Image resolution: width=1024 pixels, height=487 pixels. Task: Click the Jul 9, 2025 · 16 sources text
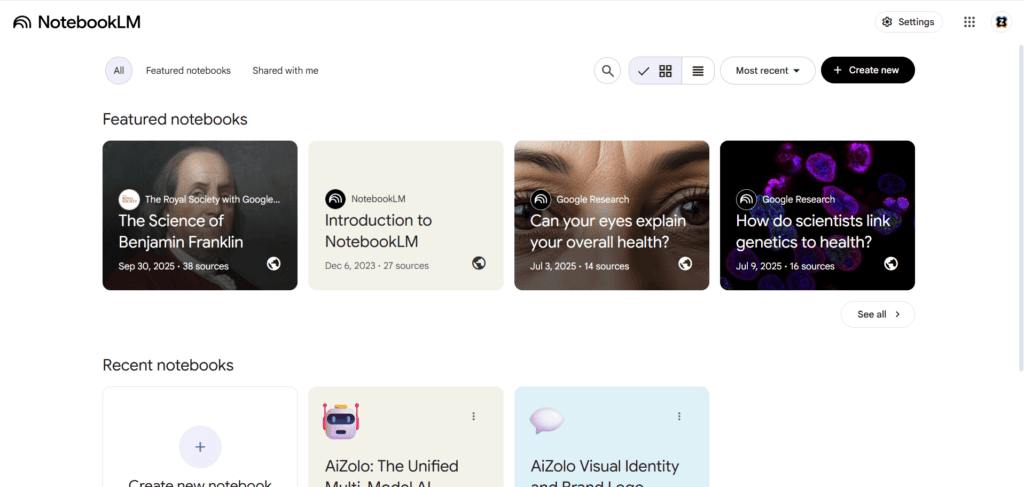pyautogui.click(x=786, y=266)
